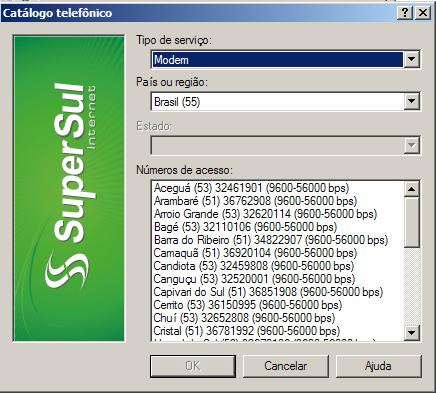Click the access numbers scrollbar thumb

pos(412,222)
